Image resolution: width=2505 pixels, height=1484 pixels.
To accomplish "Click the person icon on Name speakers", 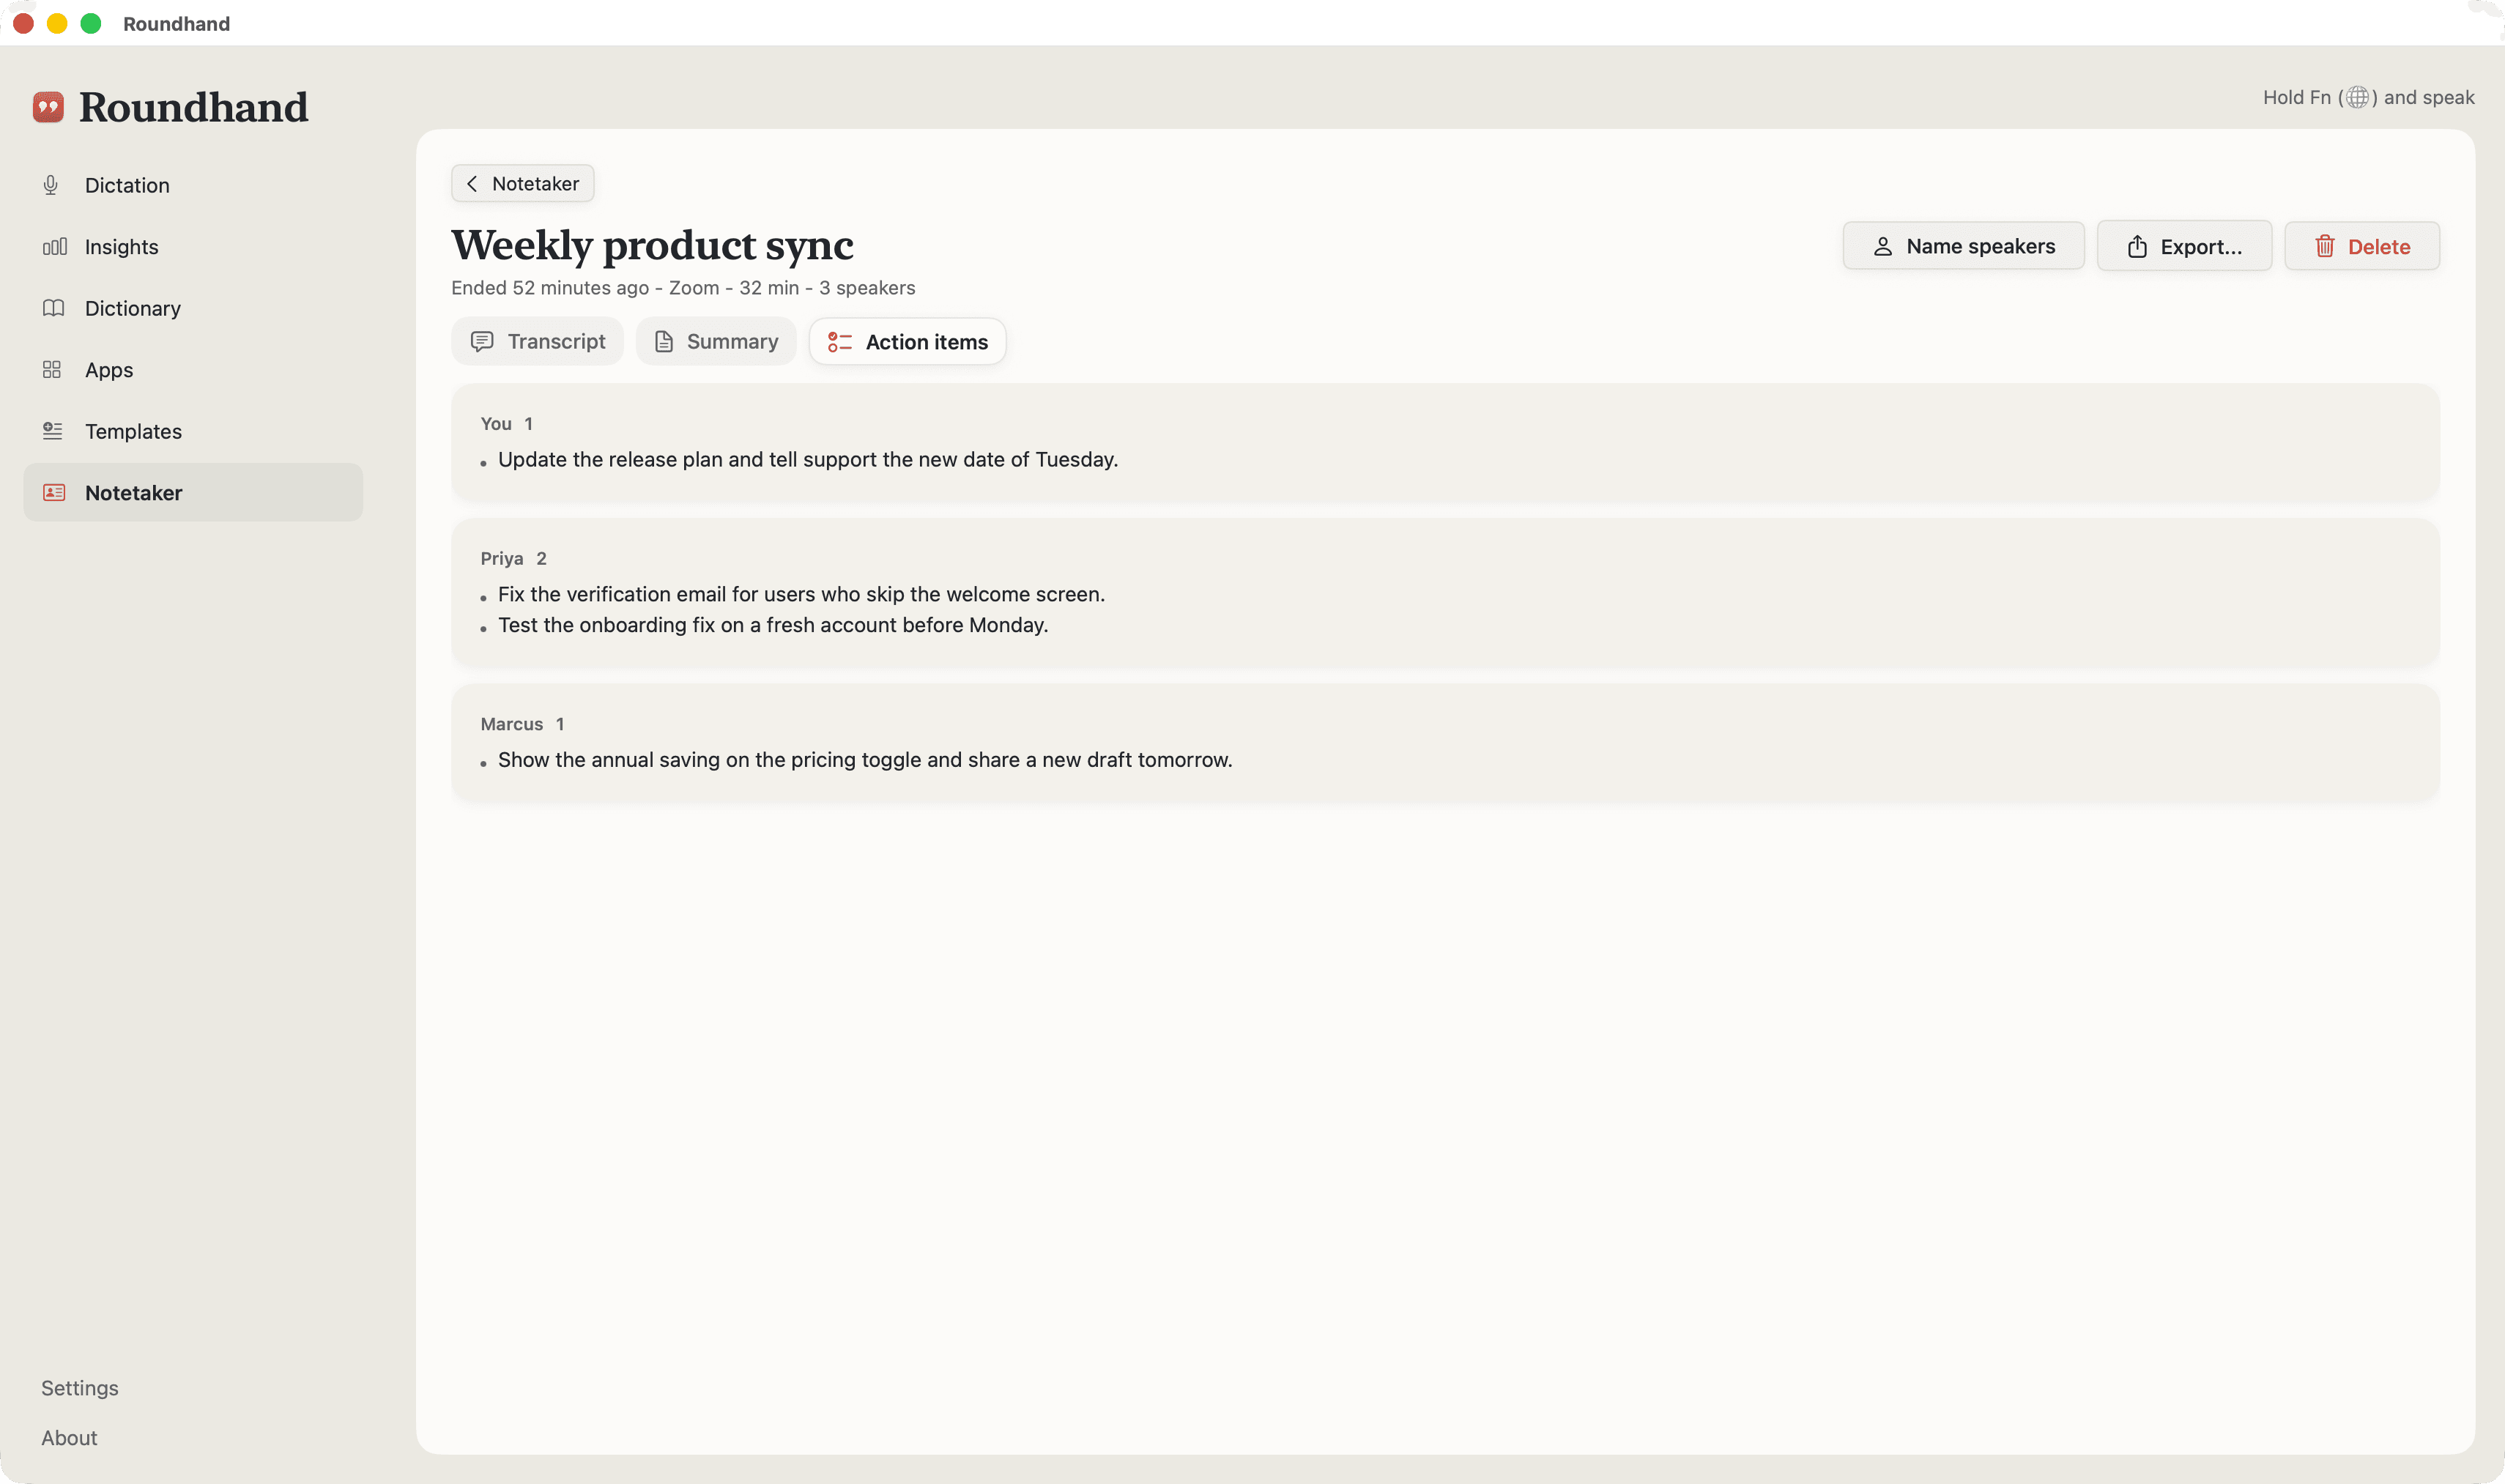I will pos(1882,246).
